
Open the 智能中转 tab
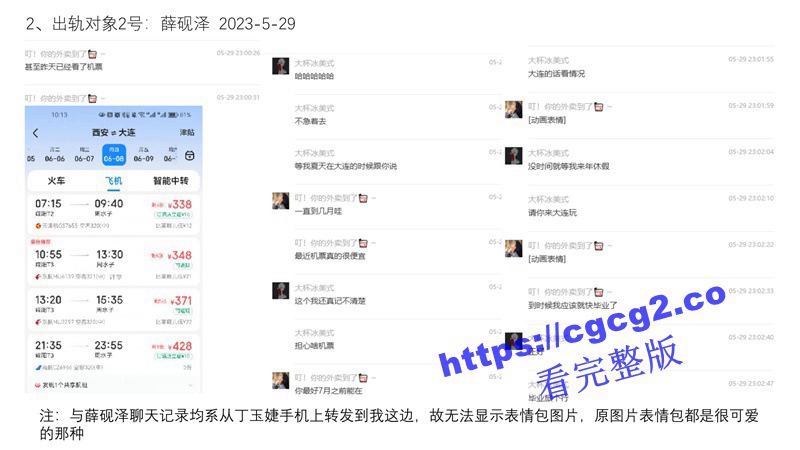(x=170, y=182)
